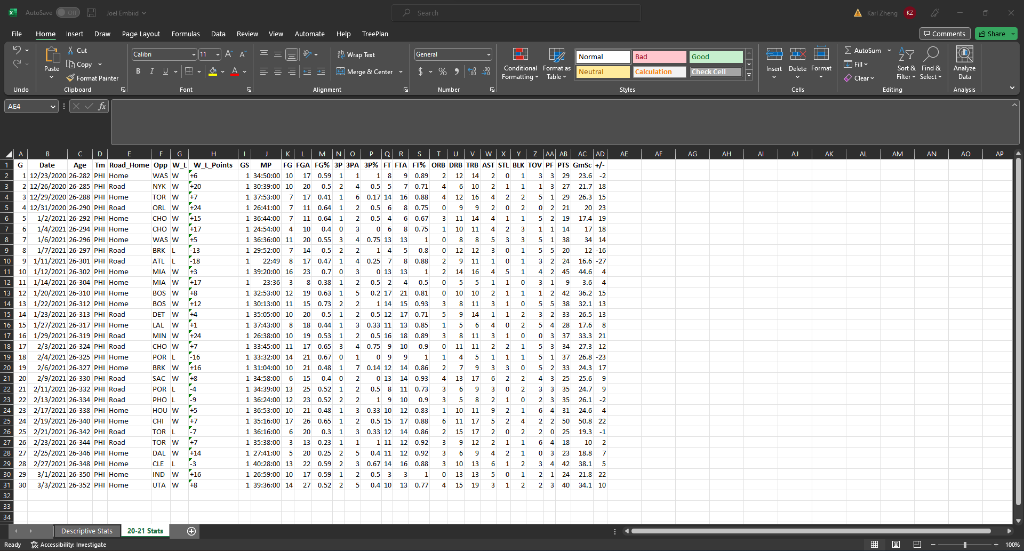Click the Search box in the title bar
1024x551 pixels.
pos(516,12)
